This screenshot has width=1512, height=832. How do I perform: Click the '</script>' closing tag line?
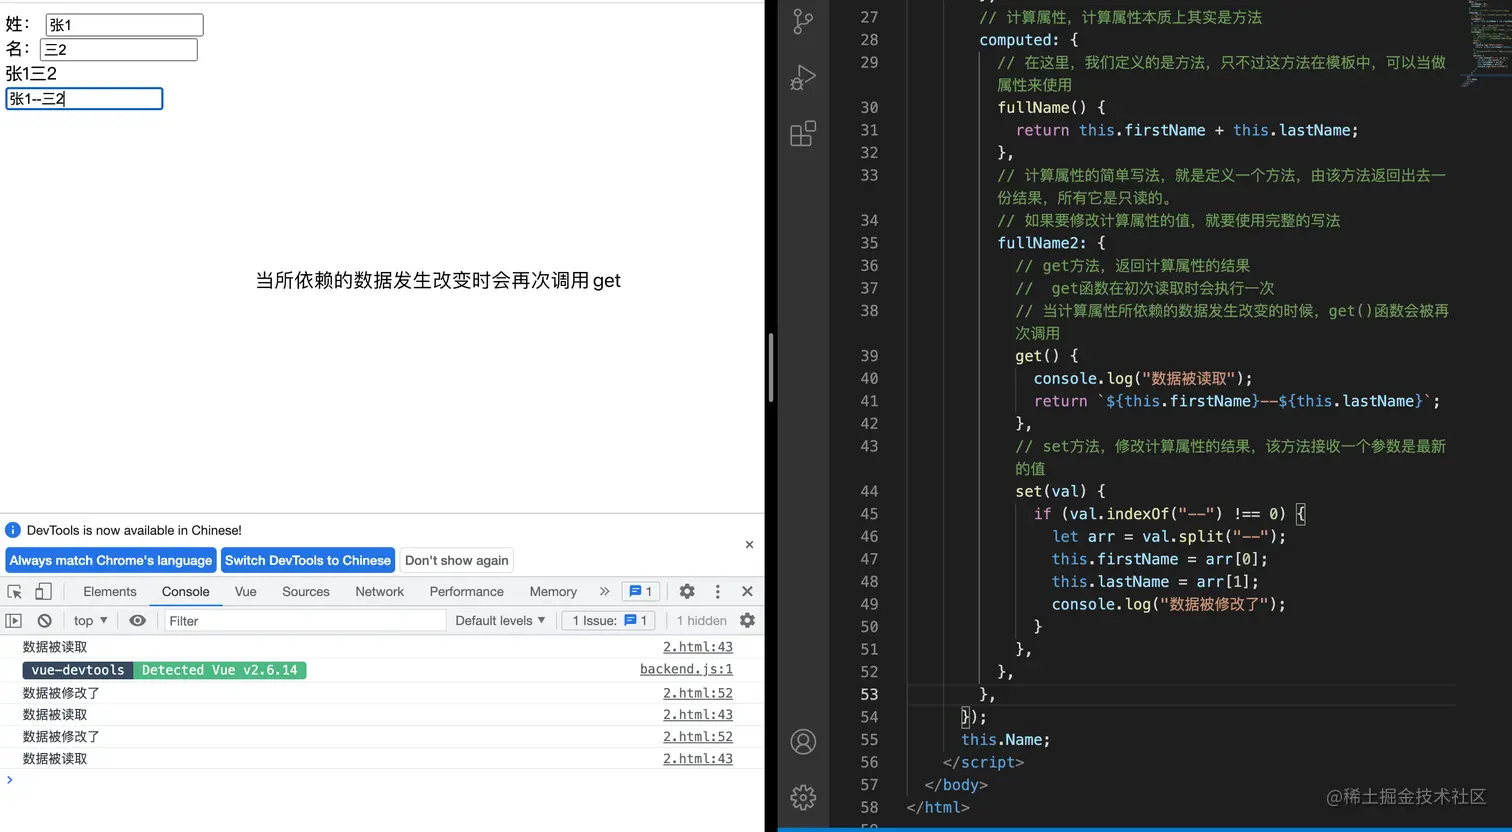pyautogui.click(x=983, y=763)
